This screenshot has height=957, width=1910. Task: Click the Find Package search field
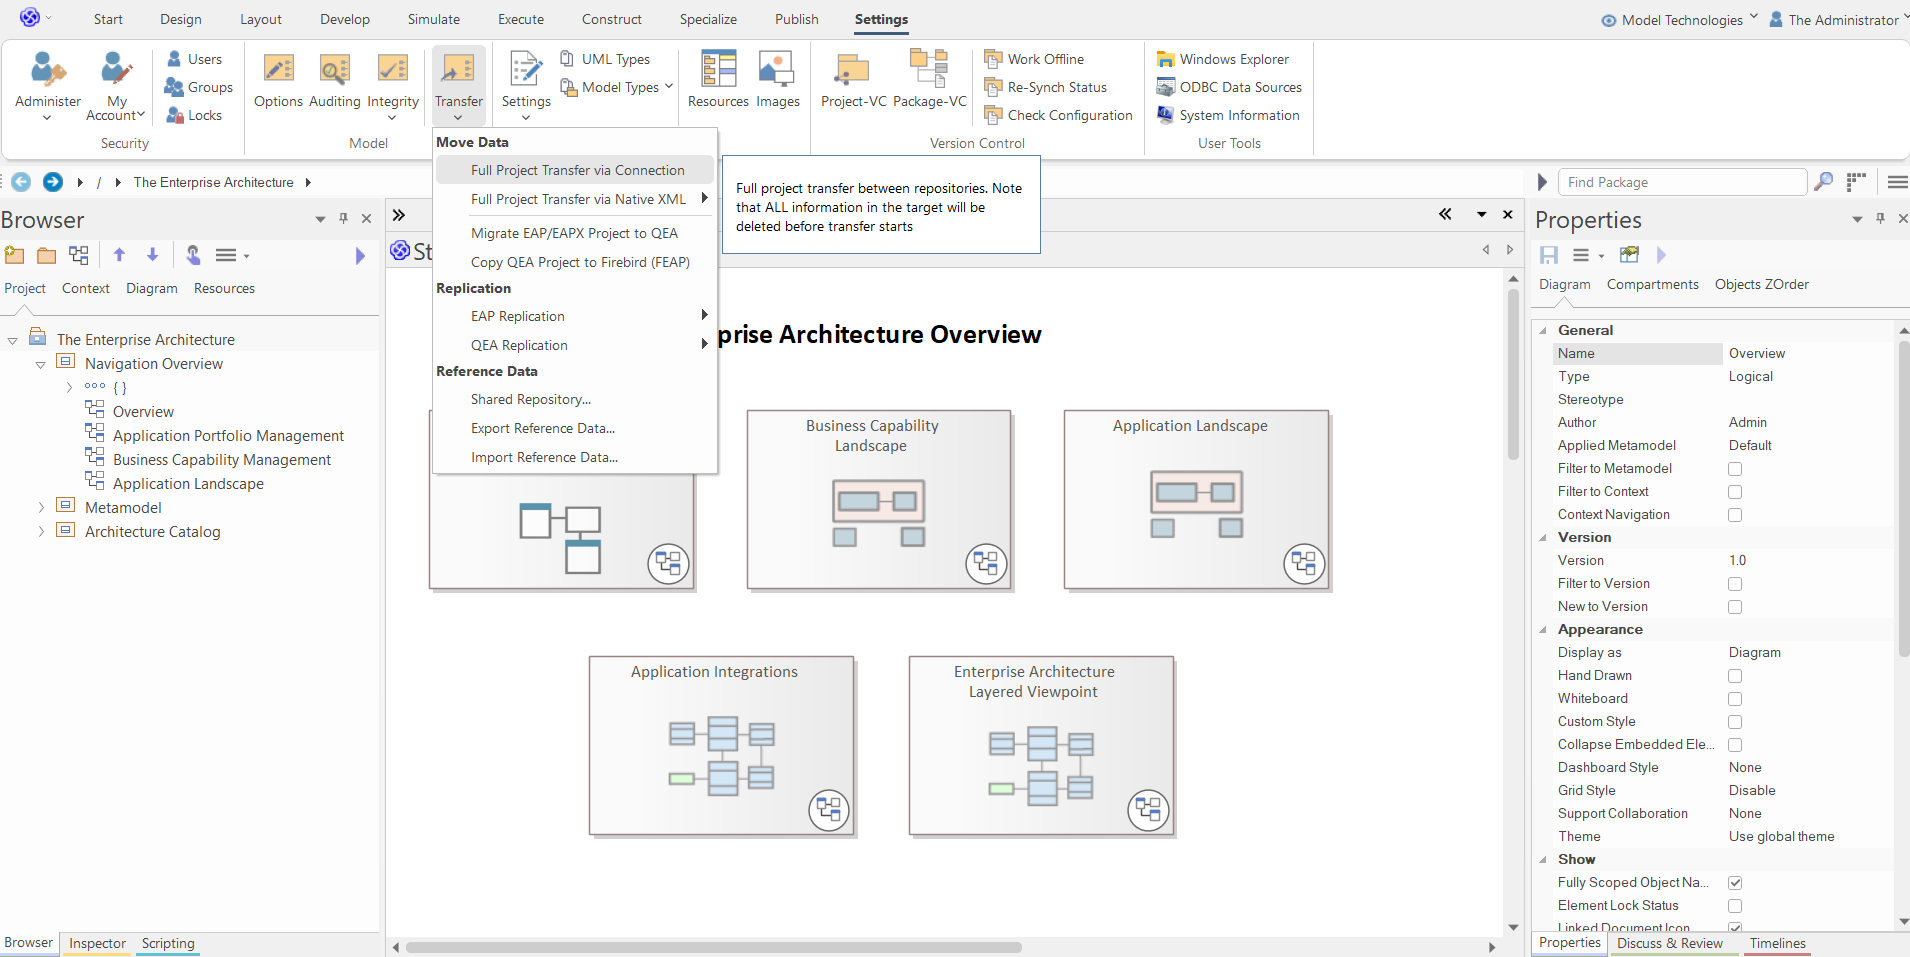coord(1682,182)
